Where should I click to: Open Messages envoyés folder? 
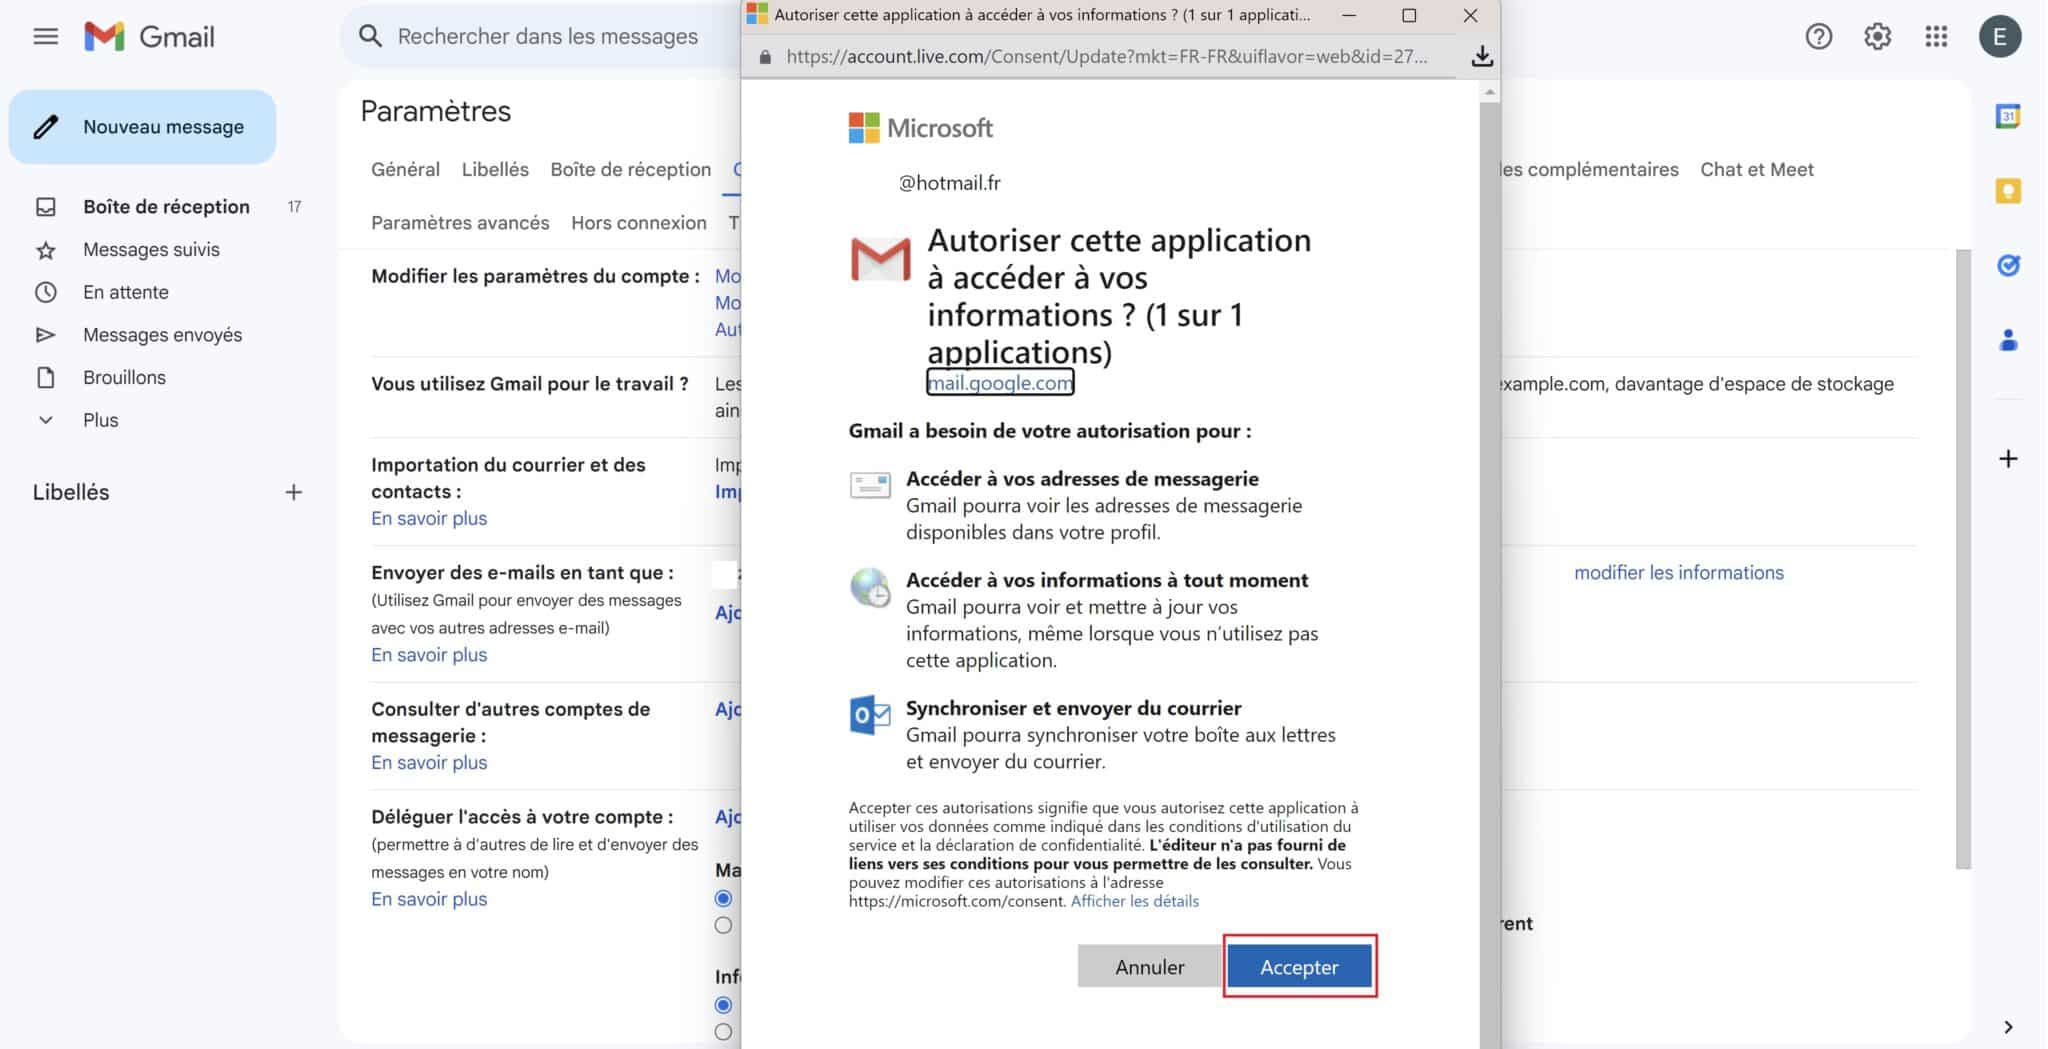pos(162,335)
